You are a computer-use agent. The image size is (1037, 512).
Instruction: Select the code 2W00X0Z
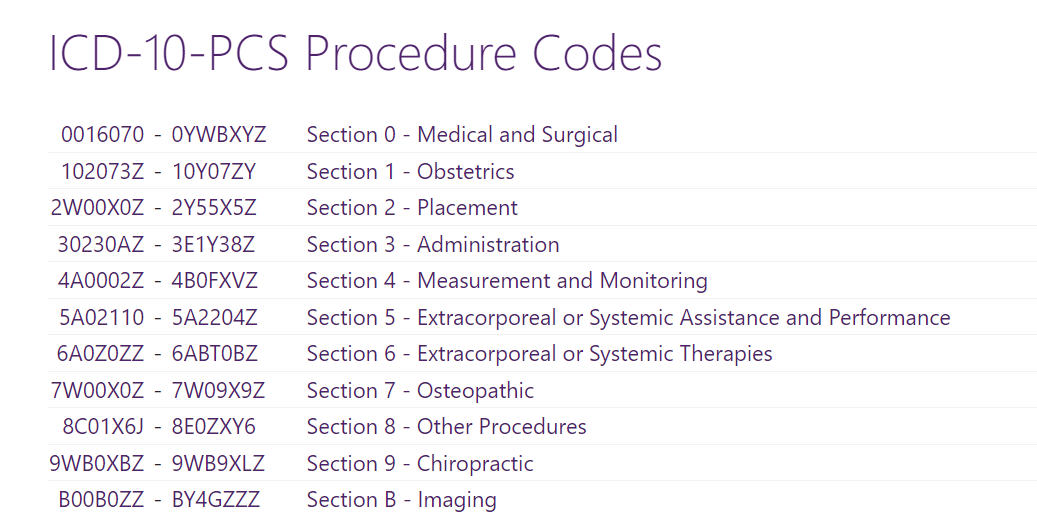pyautogui.click(x=97, y=208)
